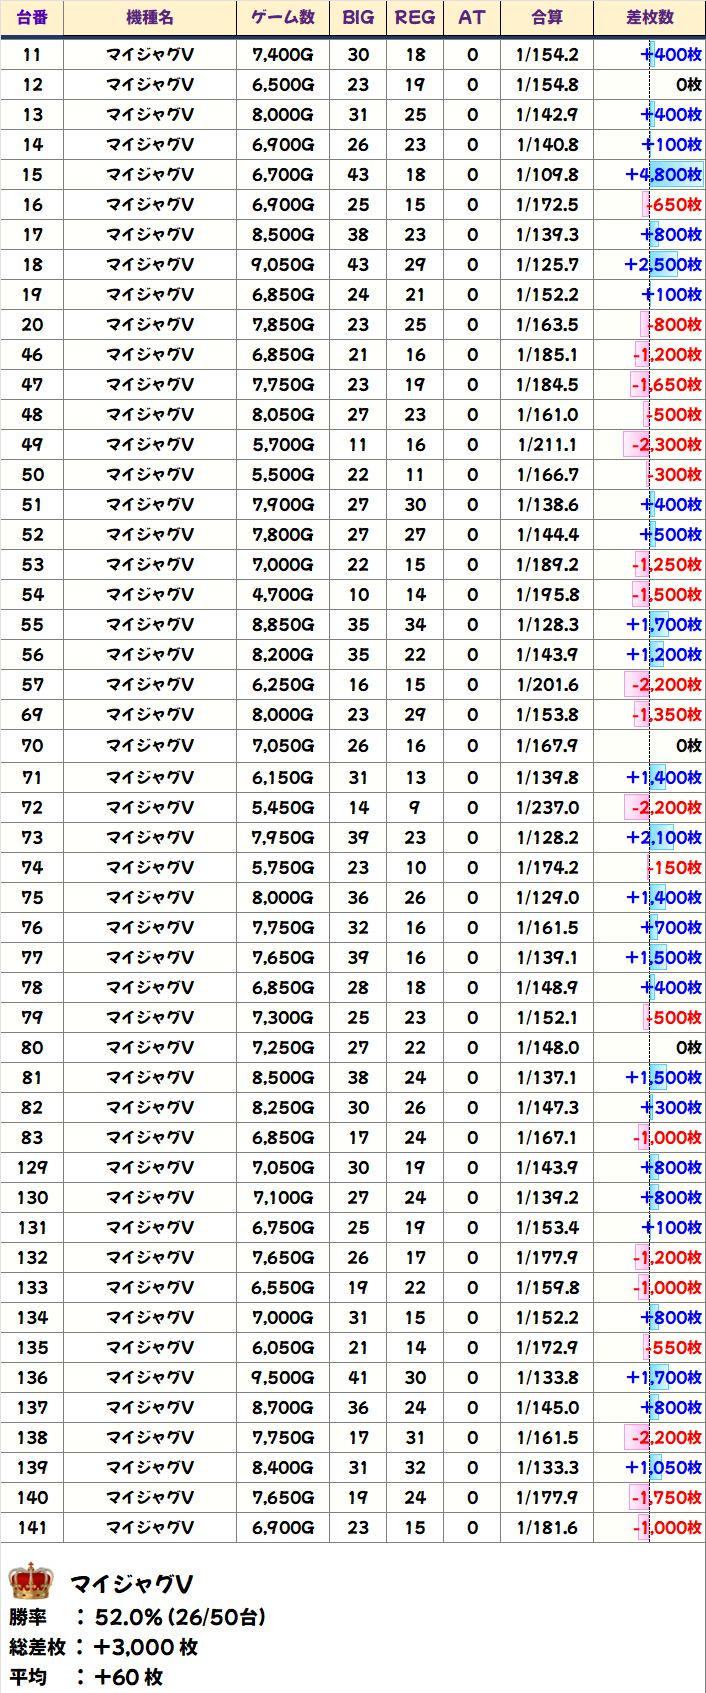Sort by the ゲーム数 column header
Screen dimensions: 706x1693
click(283, 18)
